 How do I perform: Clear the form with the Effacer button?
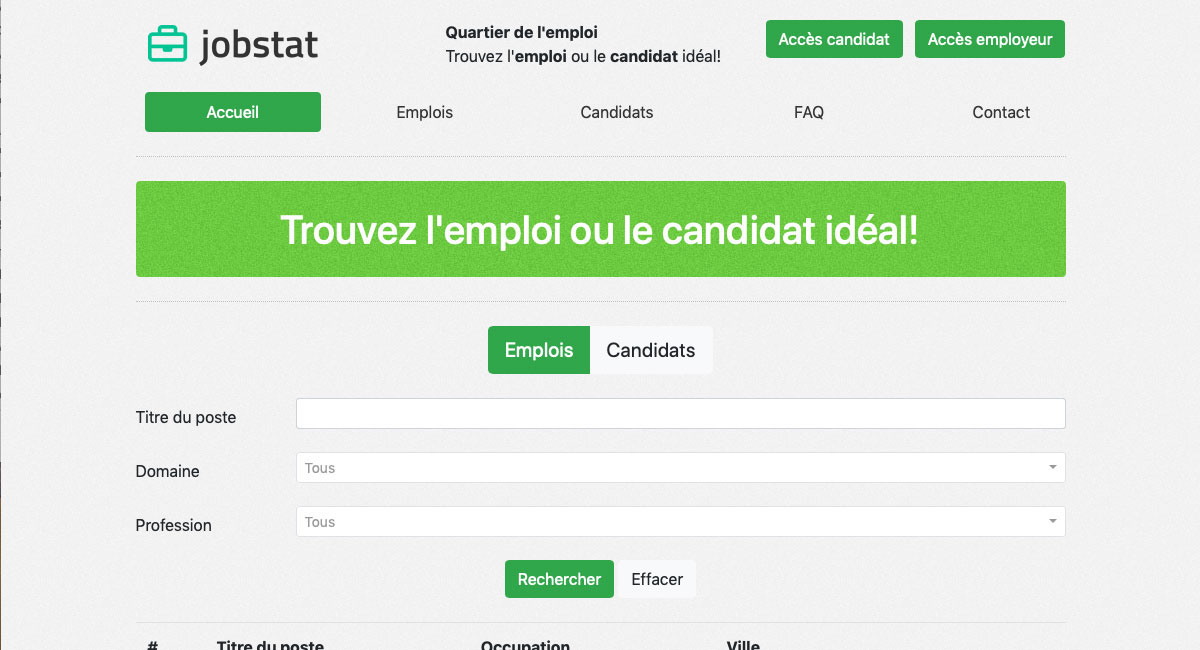656,579
